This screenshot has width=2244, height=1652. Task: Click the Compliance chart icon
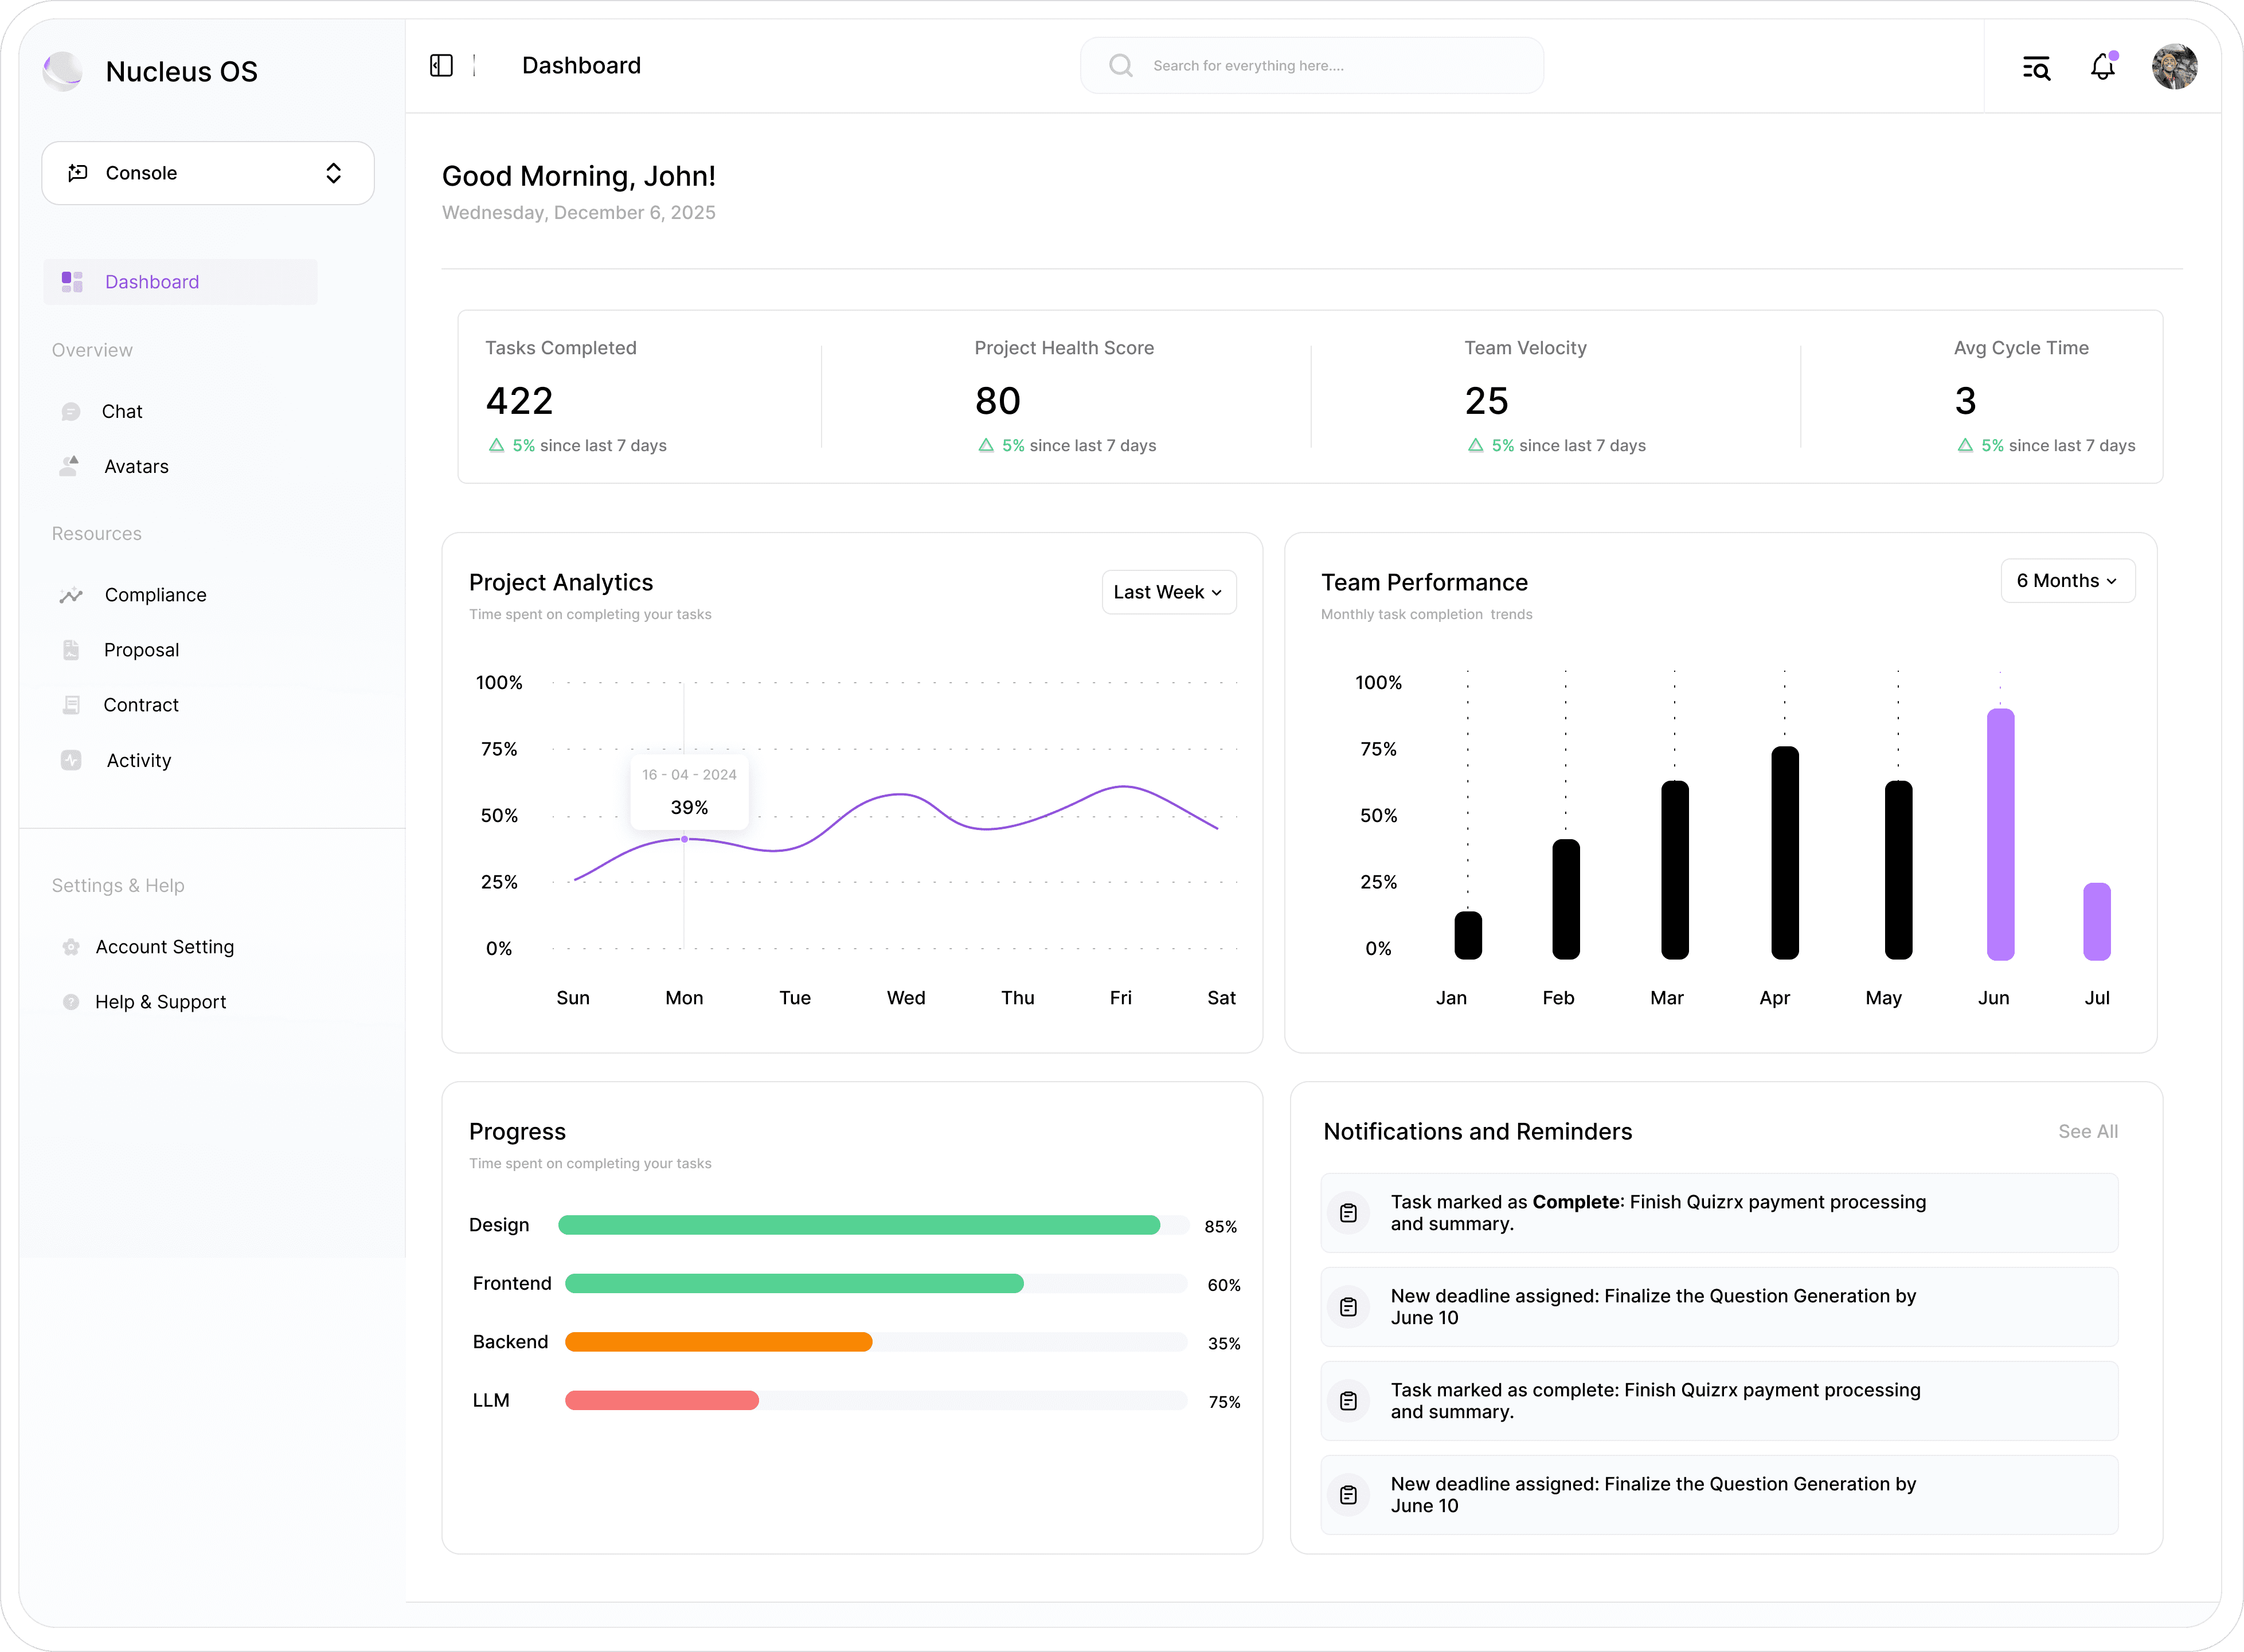[x=71, y=595]
